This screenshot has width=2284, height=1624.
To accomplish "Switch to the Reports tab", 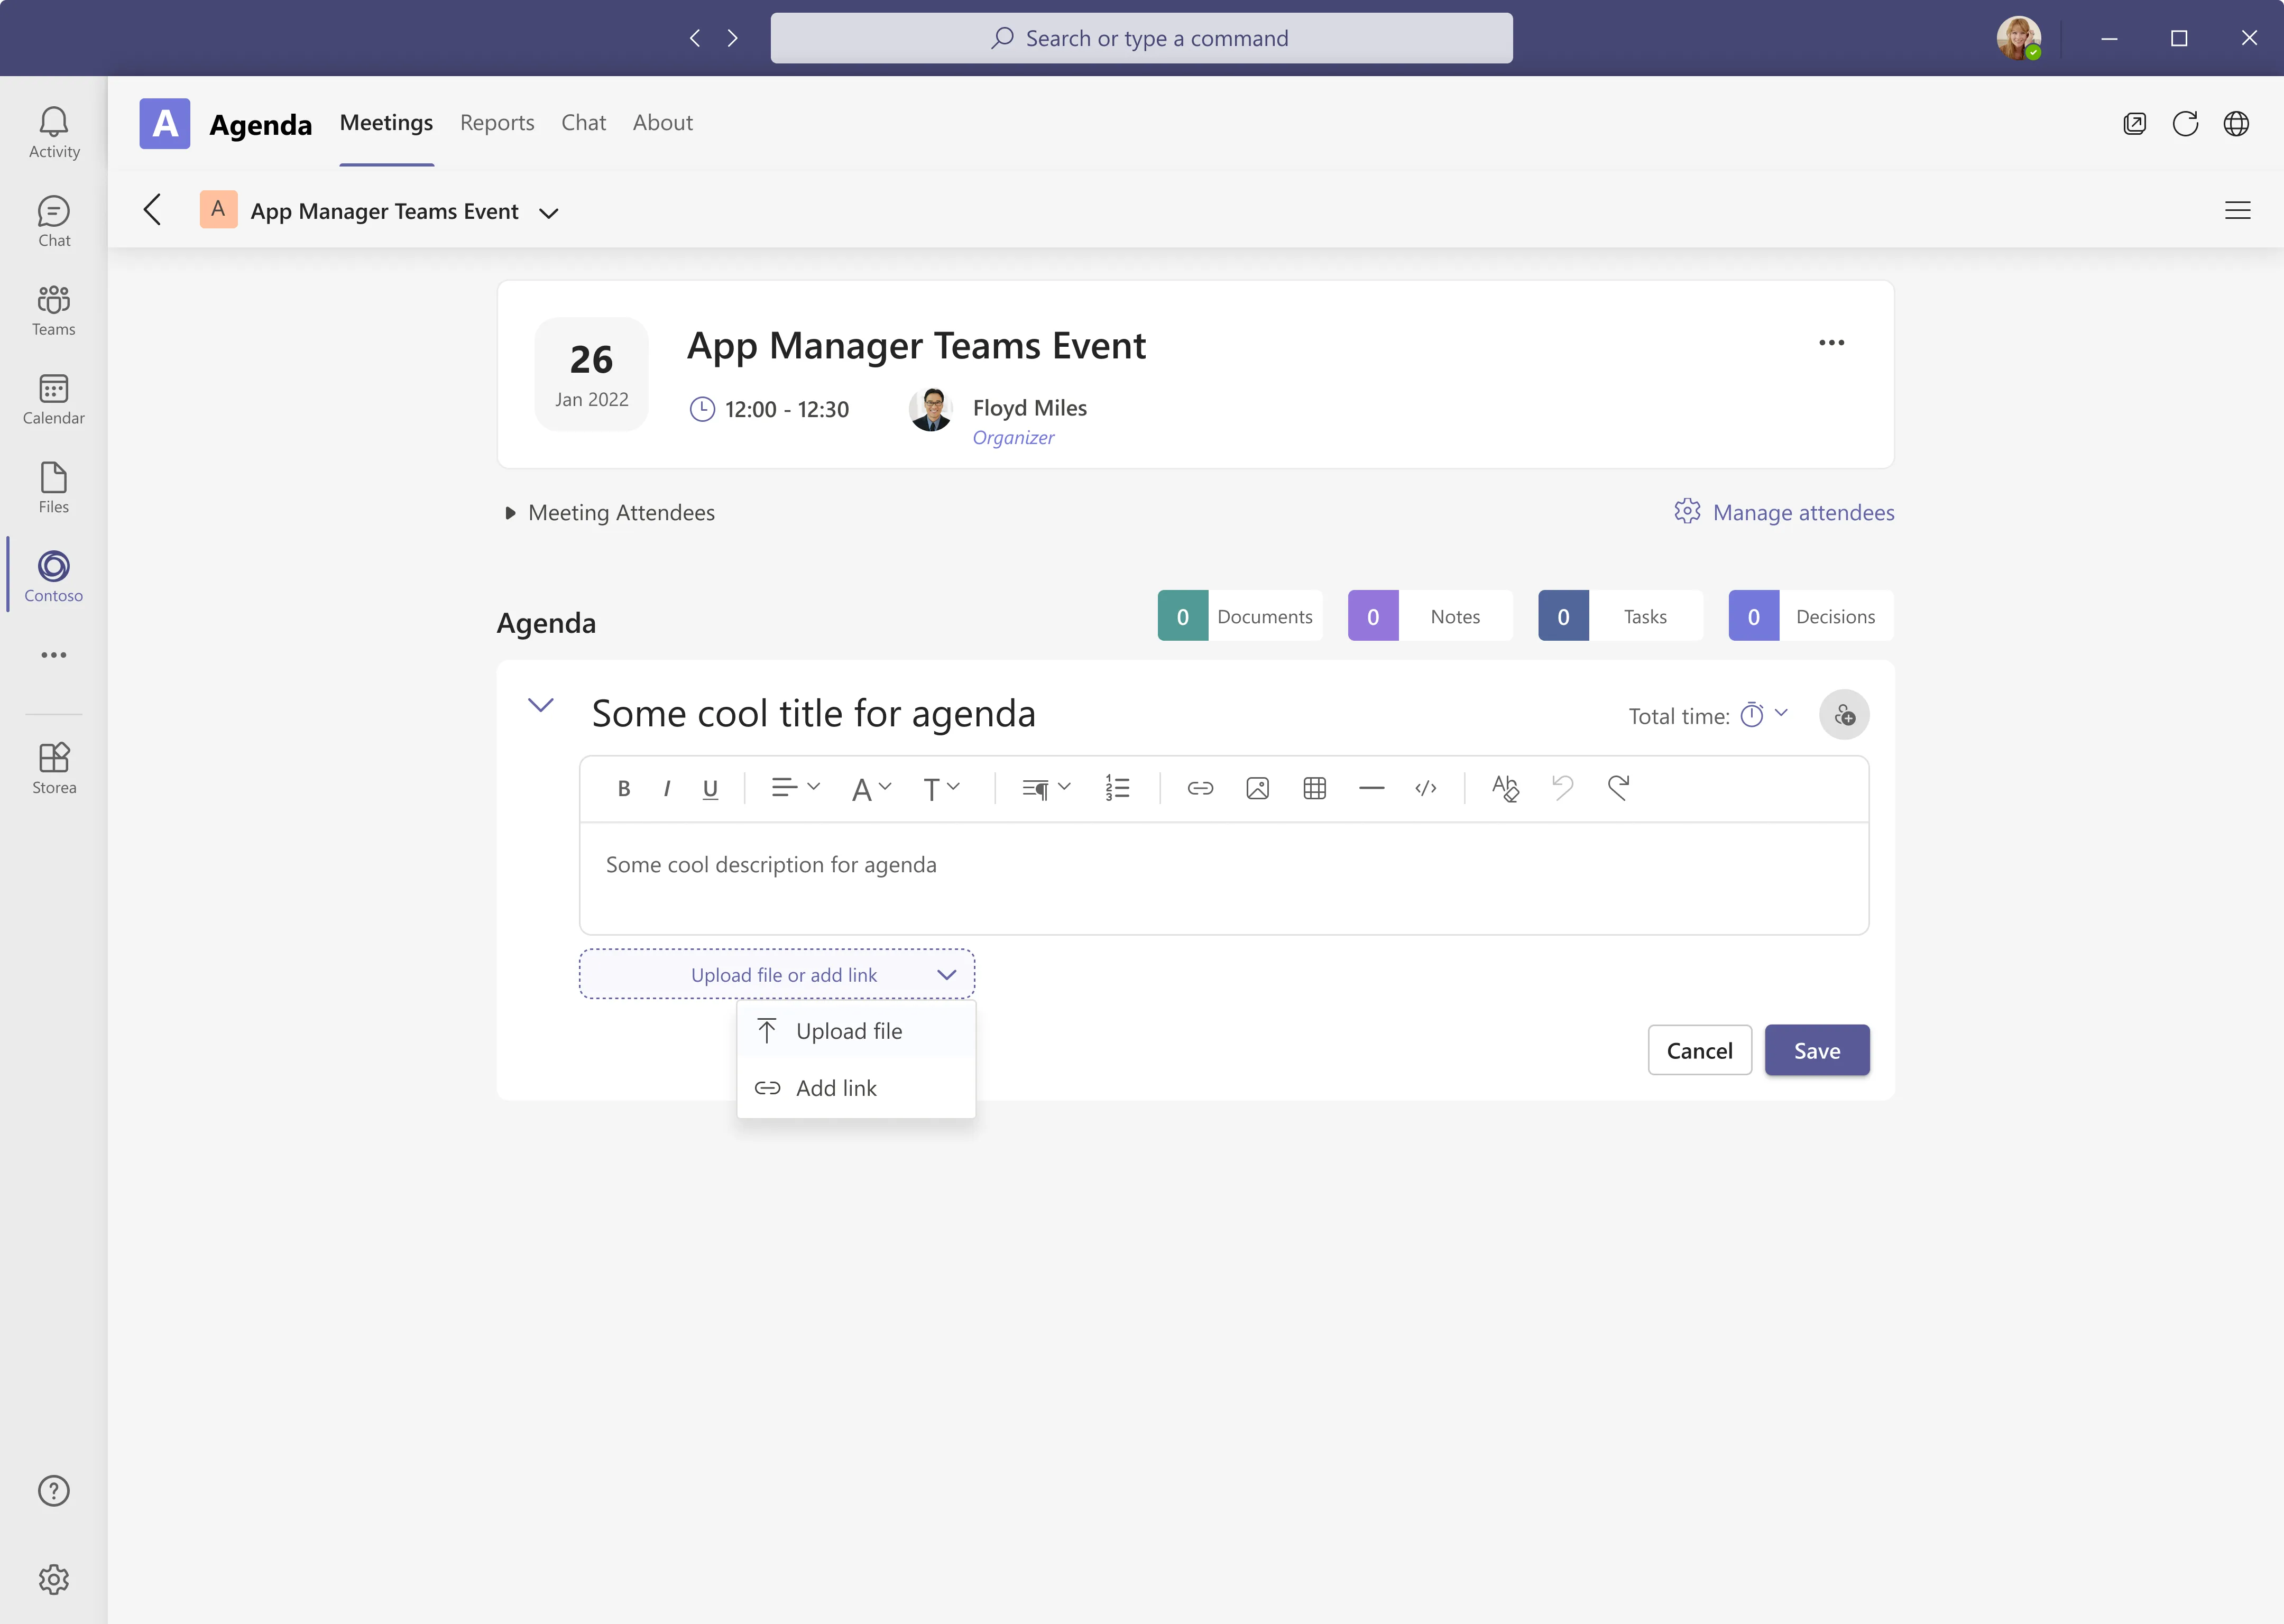I will (497, 123).
